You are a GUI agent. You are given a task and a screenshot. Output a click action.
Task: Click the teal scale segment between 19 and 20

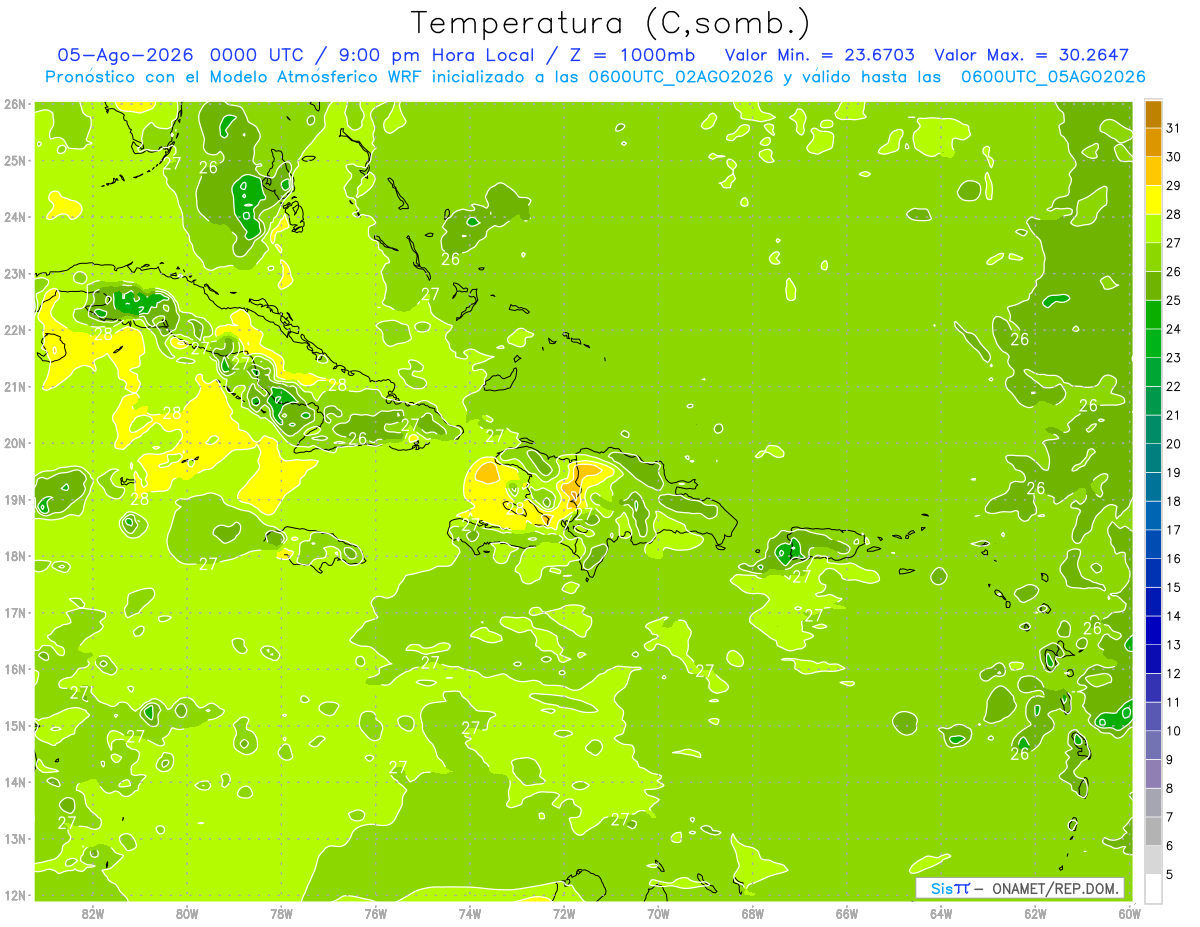(x=1153, y=458)
